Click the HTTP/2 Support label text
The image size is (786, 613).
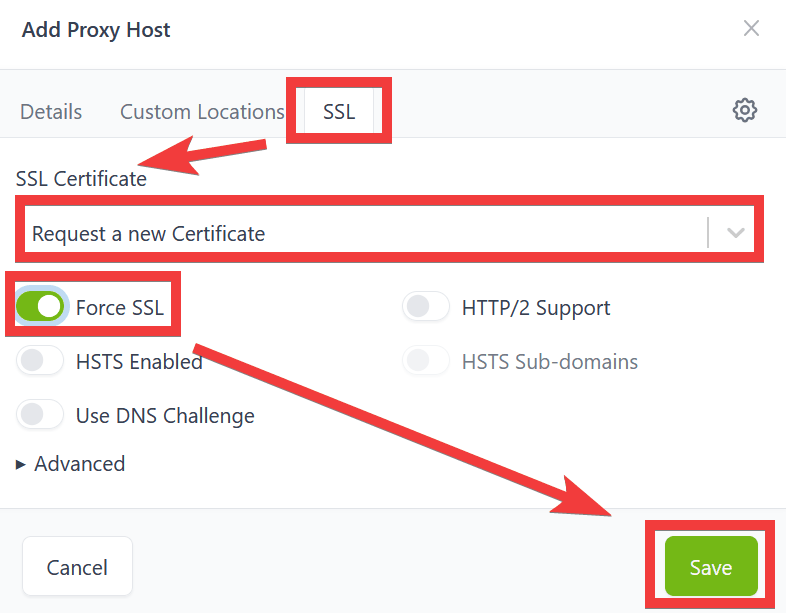pyautogui.click(x=536, y=308)
